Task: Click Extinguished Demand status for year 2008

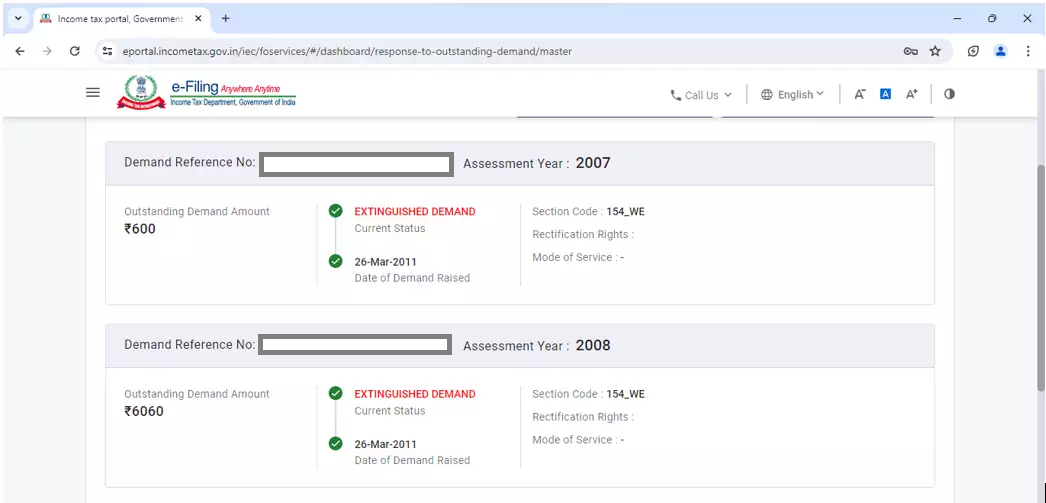Action: coord(415,394)
